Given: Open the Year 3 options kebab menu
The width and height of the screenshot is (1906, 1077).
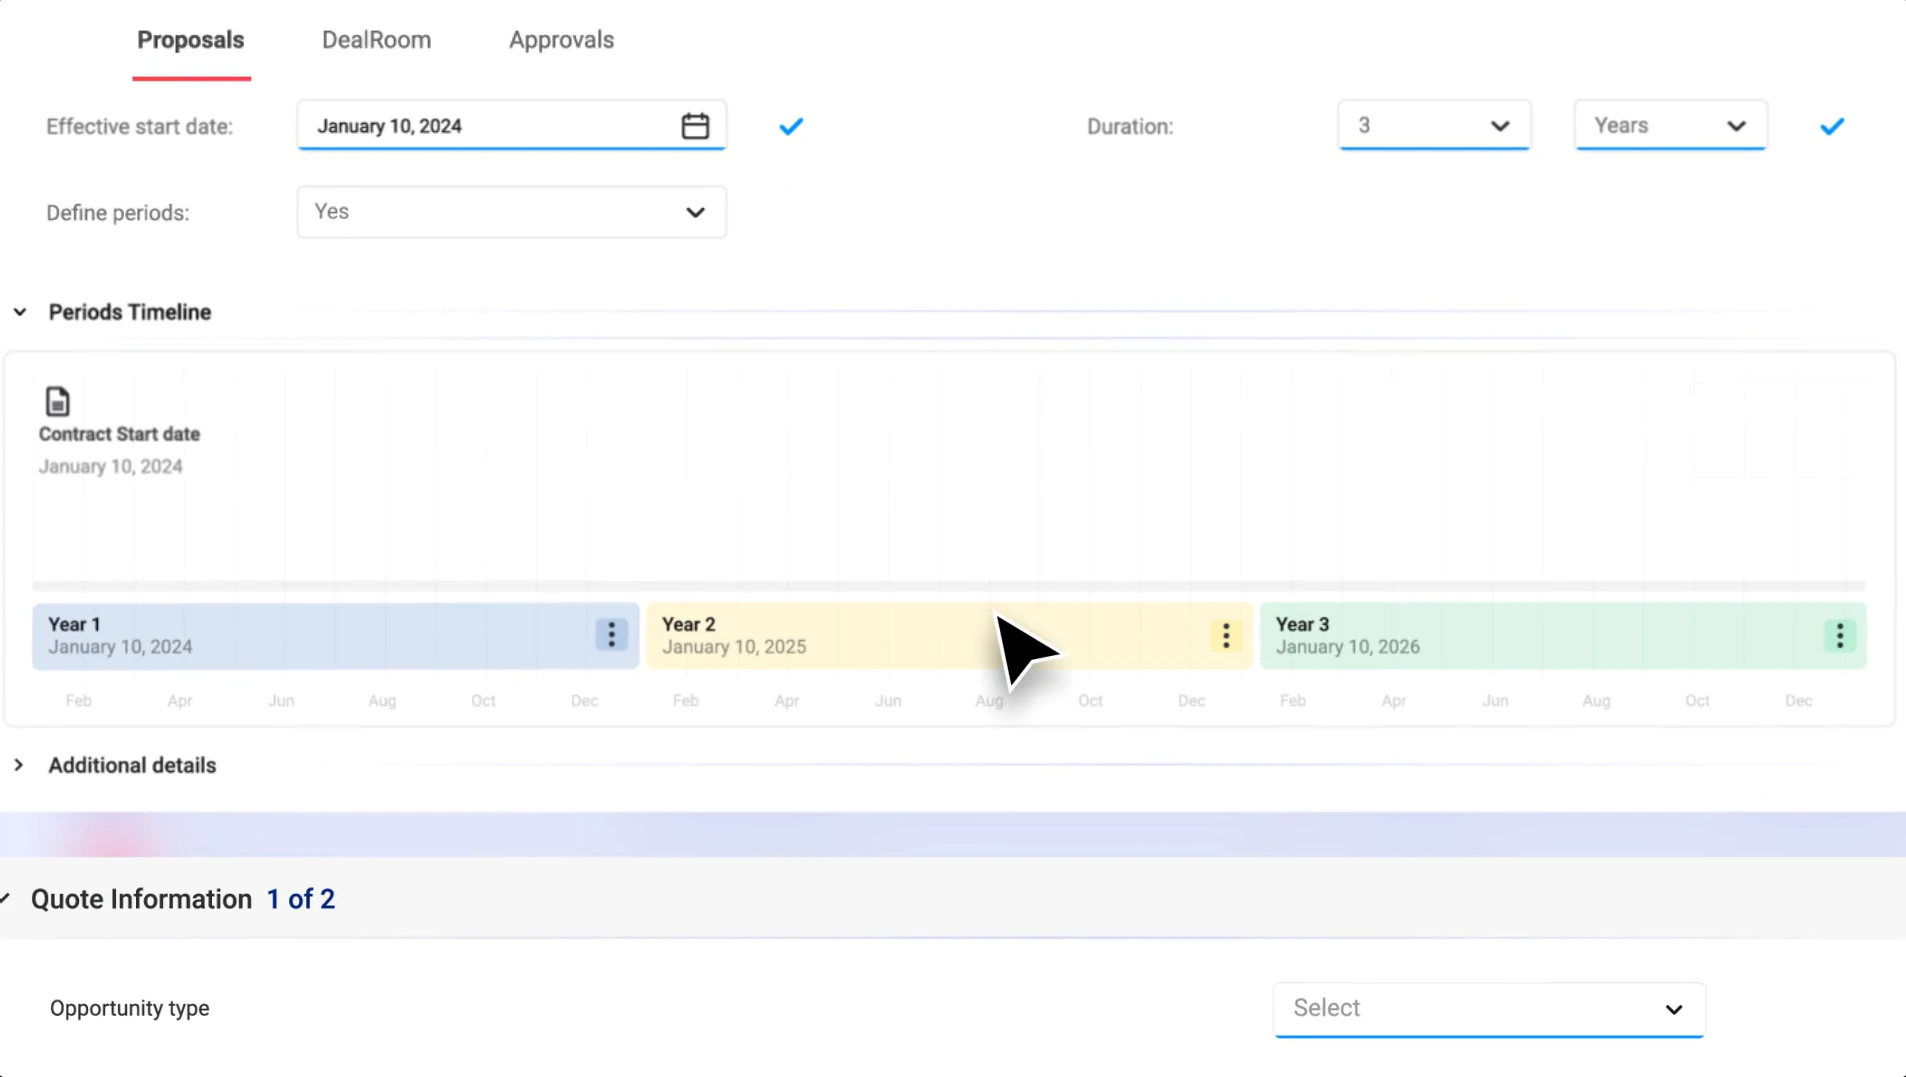Looking at the screenshot, I should tap(1838, 635).
